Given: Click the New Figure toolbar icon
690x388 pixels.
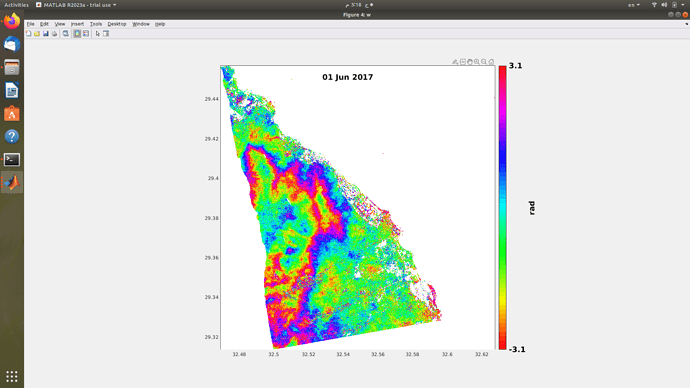Looking at the screenshot, I should [29, 34].
